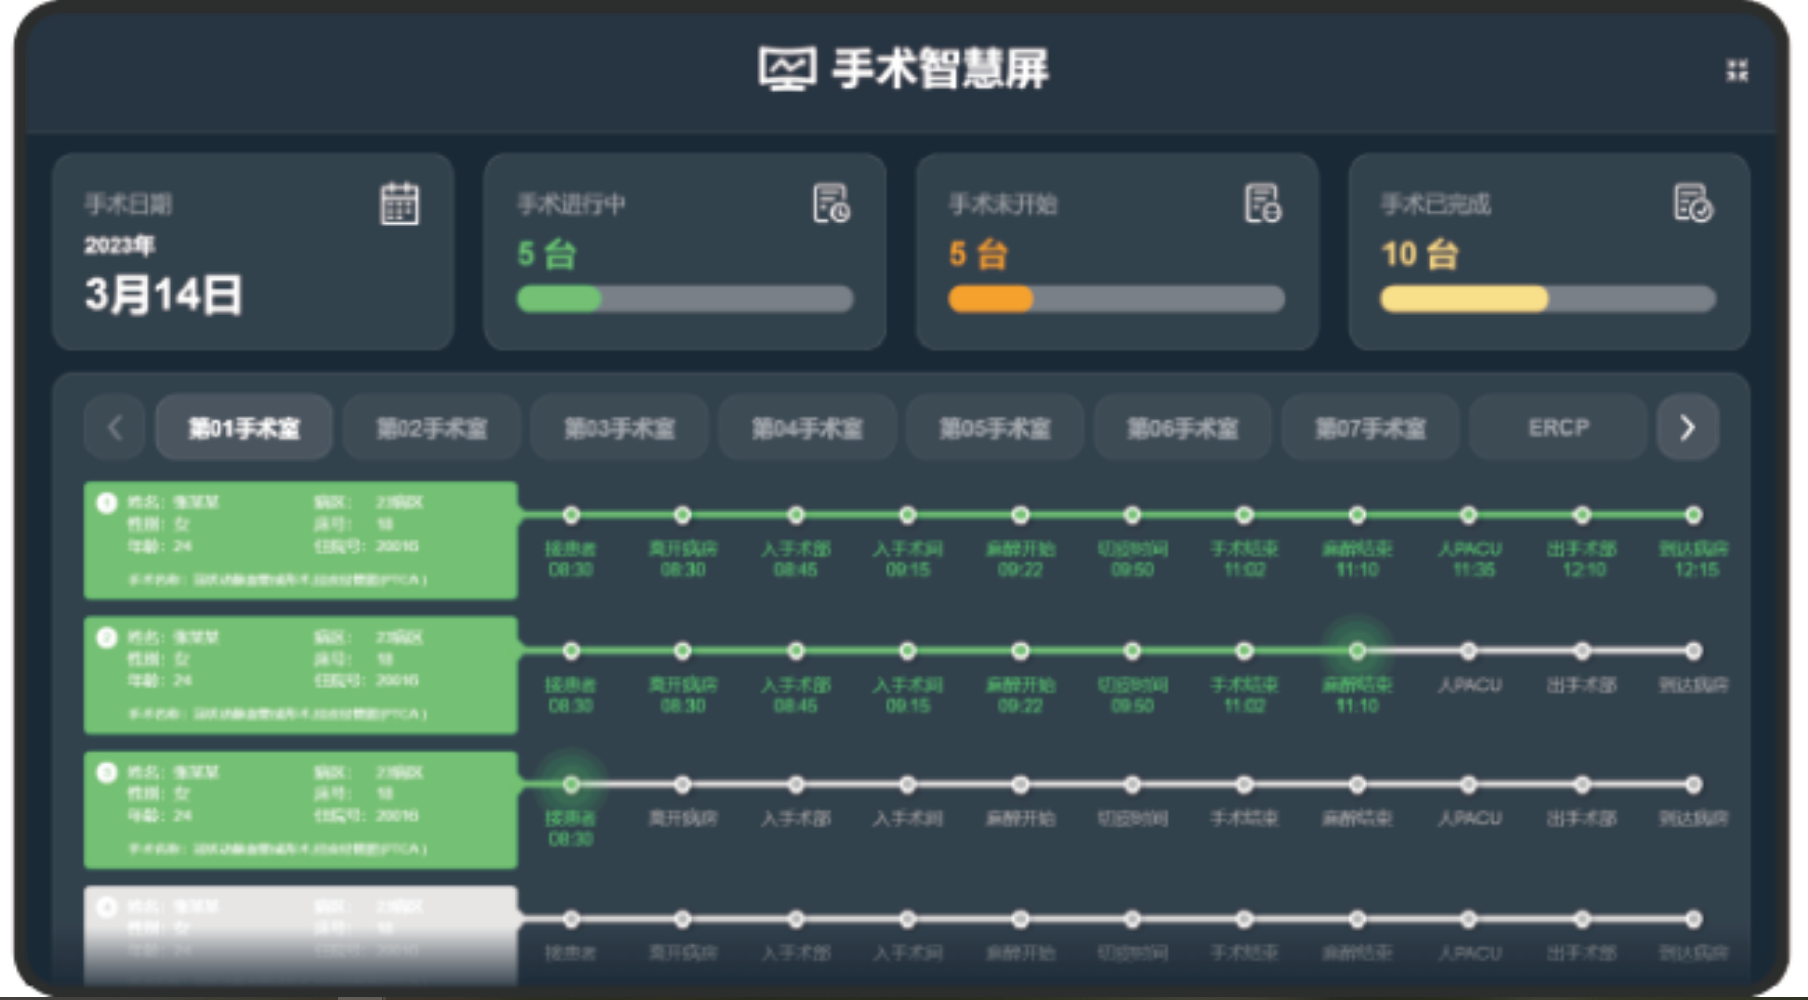This screenshot has width=1808, height=1000.
Task: Open the first patient's green info card
Action: pos(298,540)
